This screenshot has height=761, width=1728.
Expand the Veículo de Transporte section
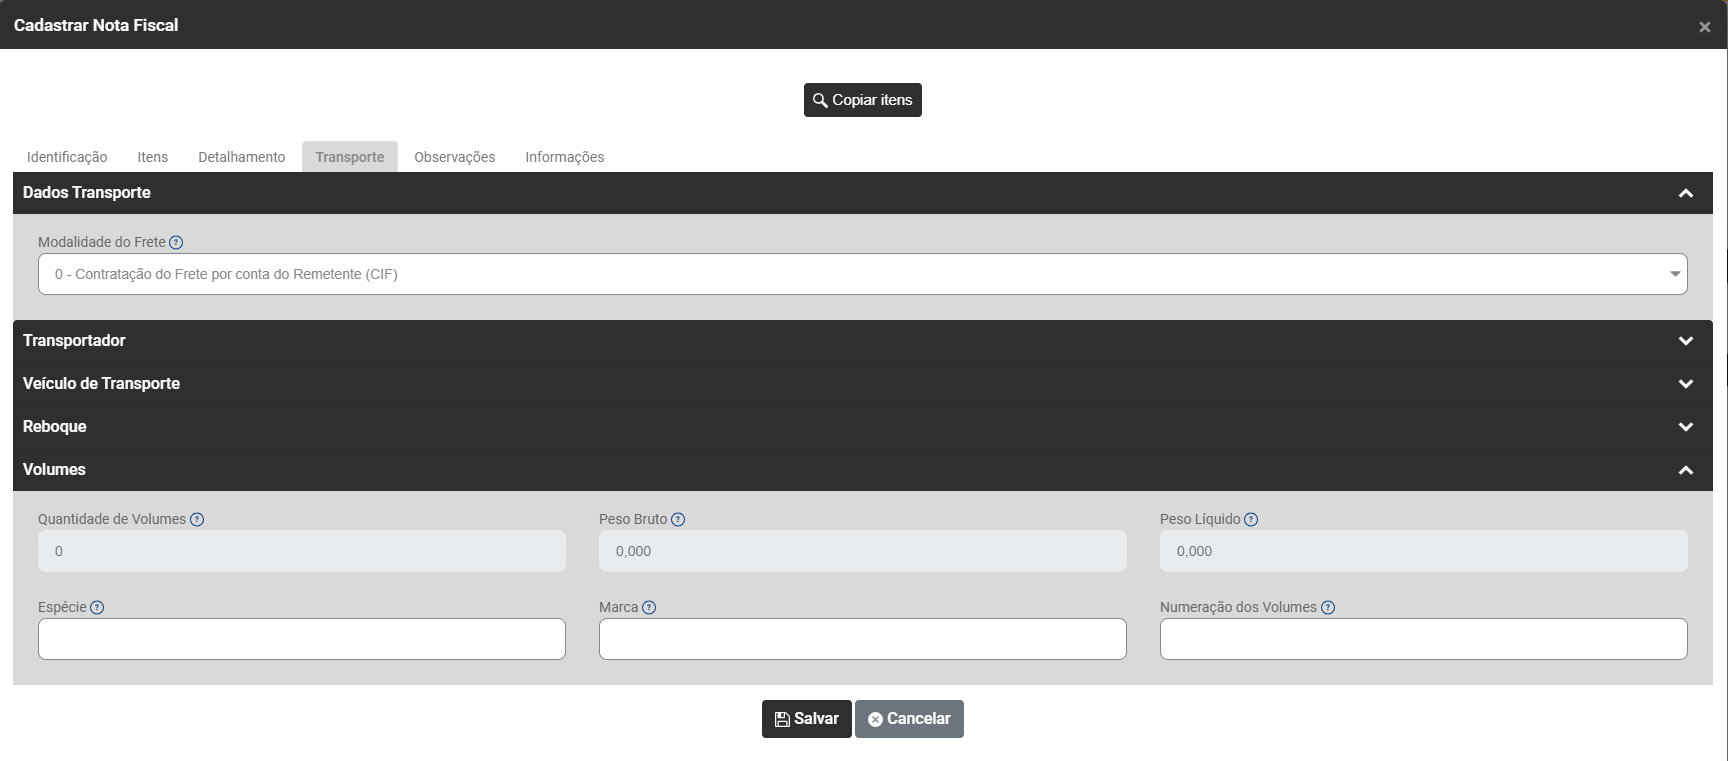point(1685,384)
